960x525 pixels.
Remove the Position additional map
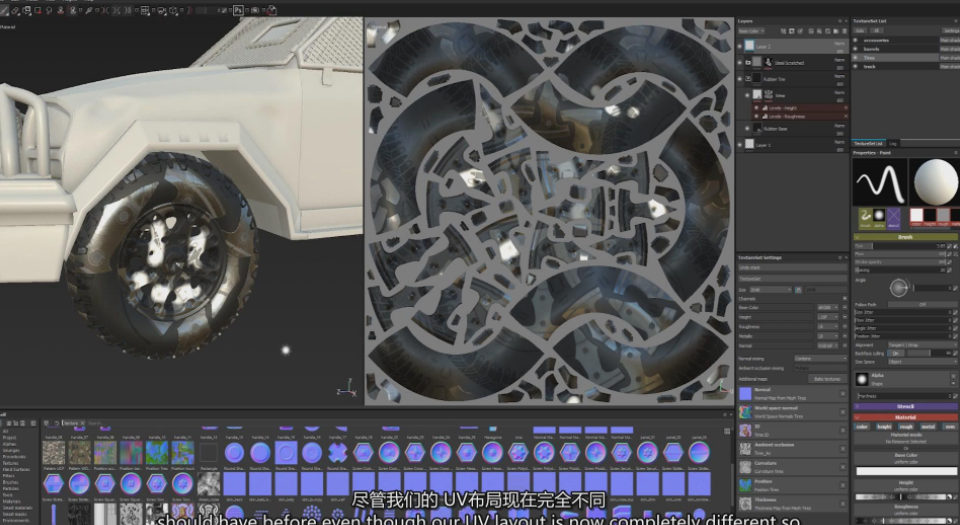pos(842,485)
